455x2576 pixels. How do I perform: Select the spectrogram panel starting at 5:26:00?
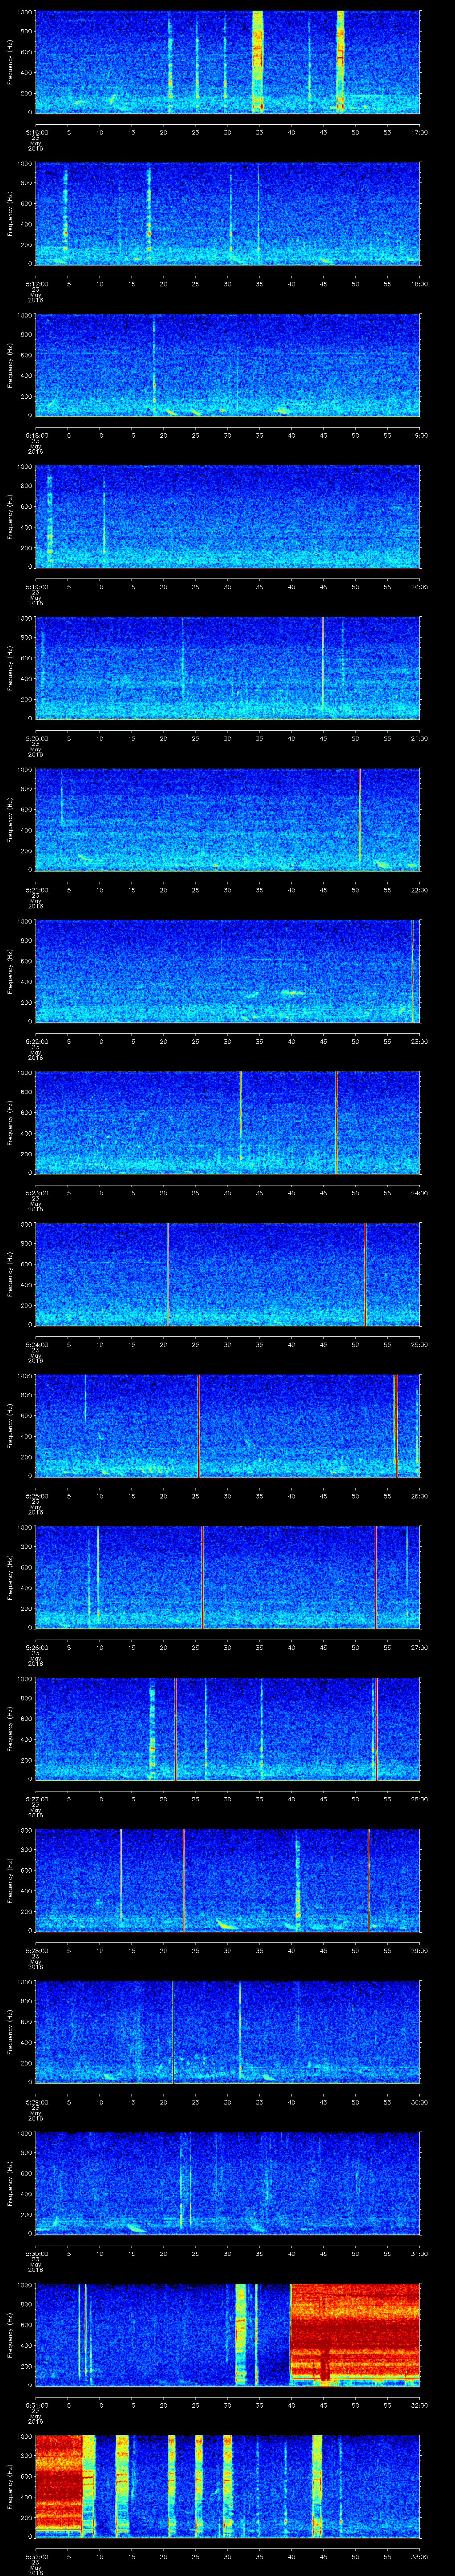[x=227, y=1577]
